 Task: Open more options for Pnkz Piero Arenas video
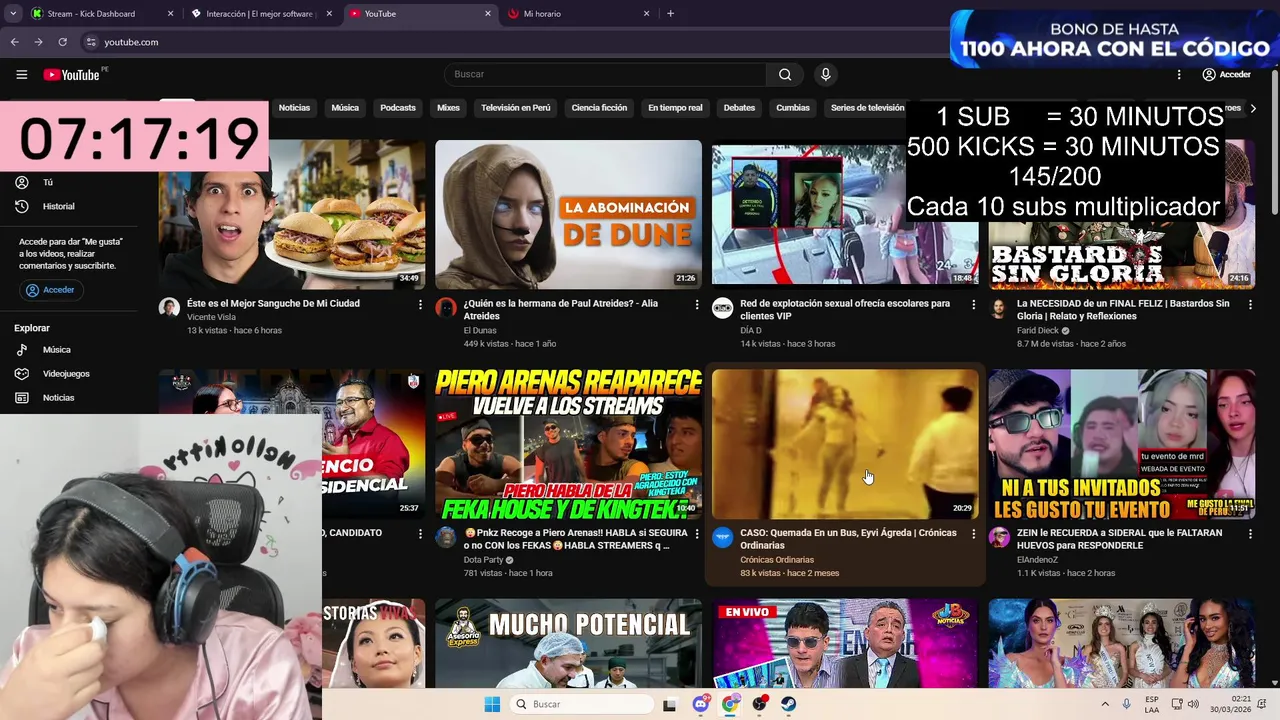pos(697,534)
